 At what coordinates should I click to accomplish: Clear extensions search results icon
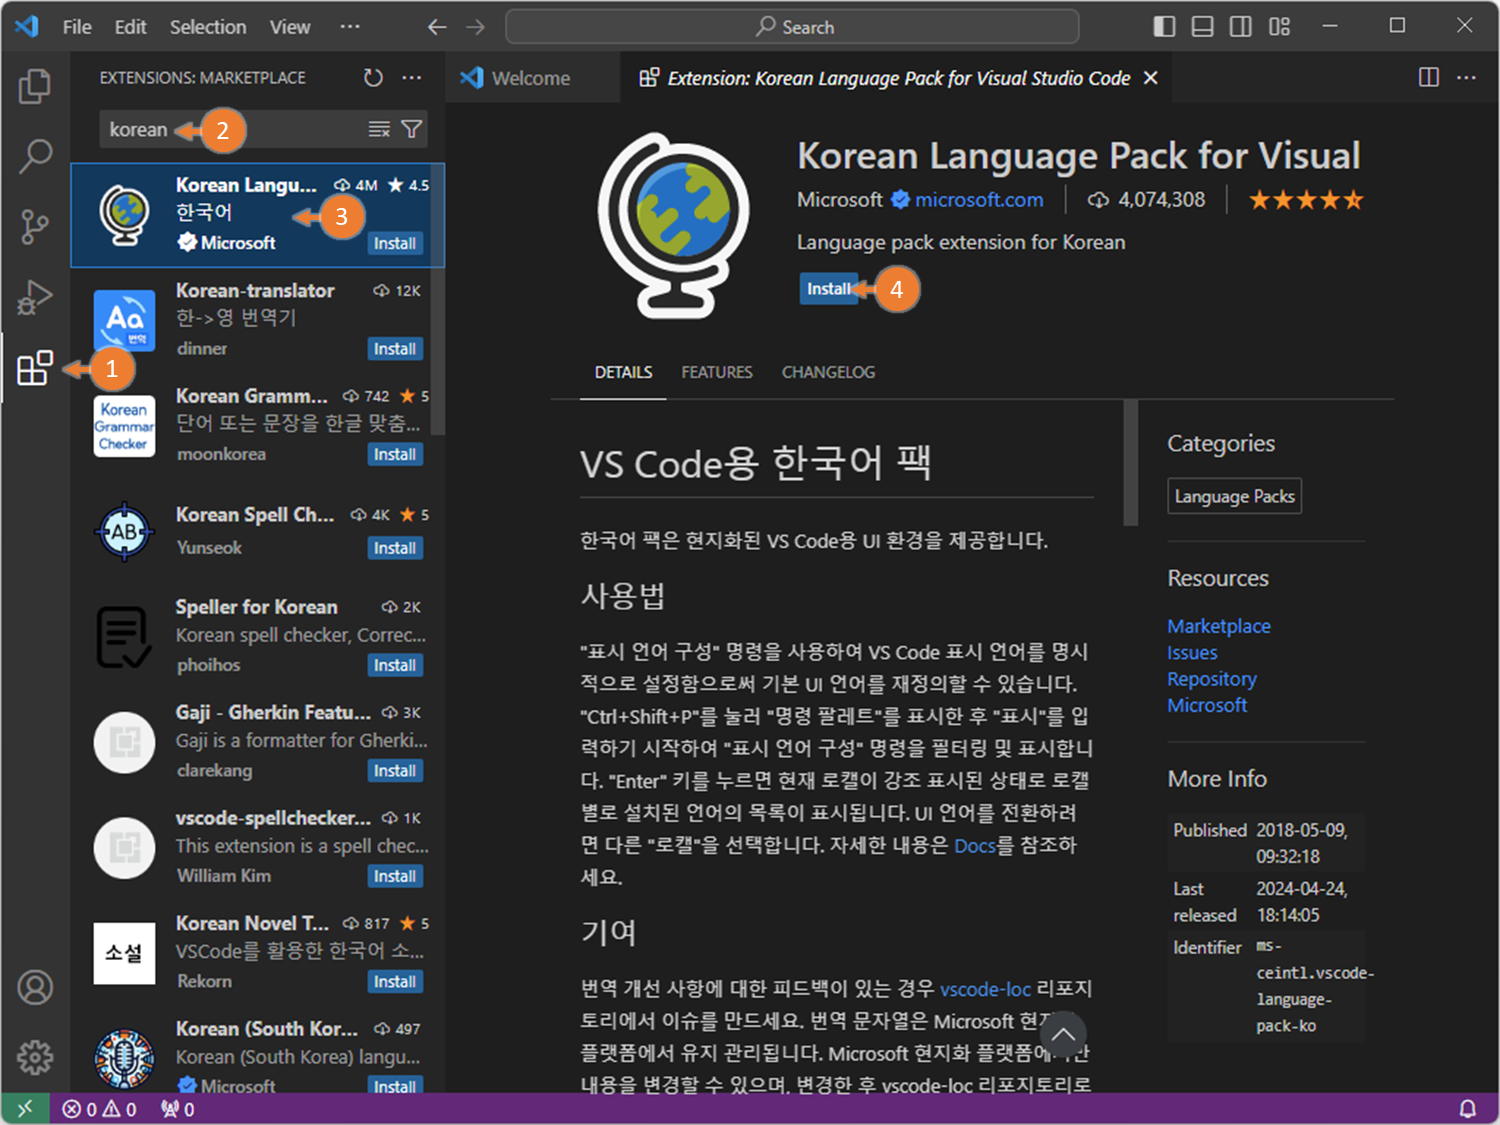point(379,129)
